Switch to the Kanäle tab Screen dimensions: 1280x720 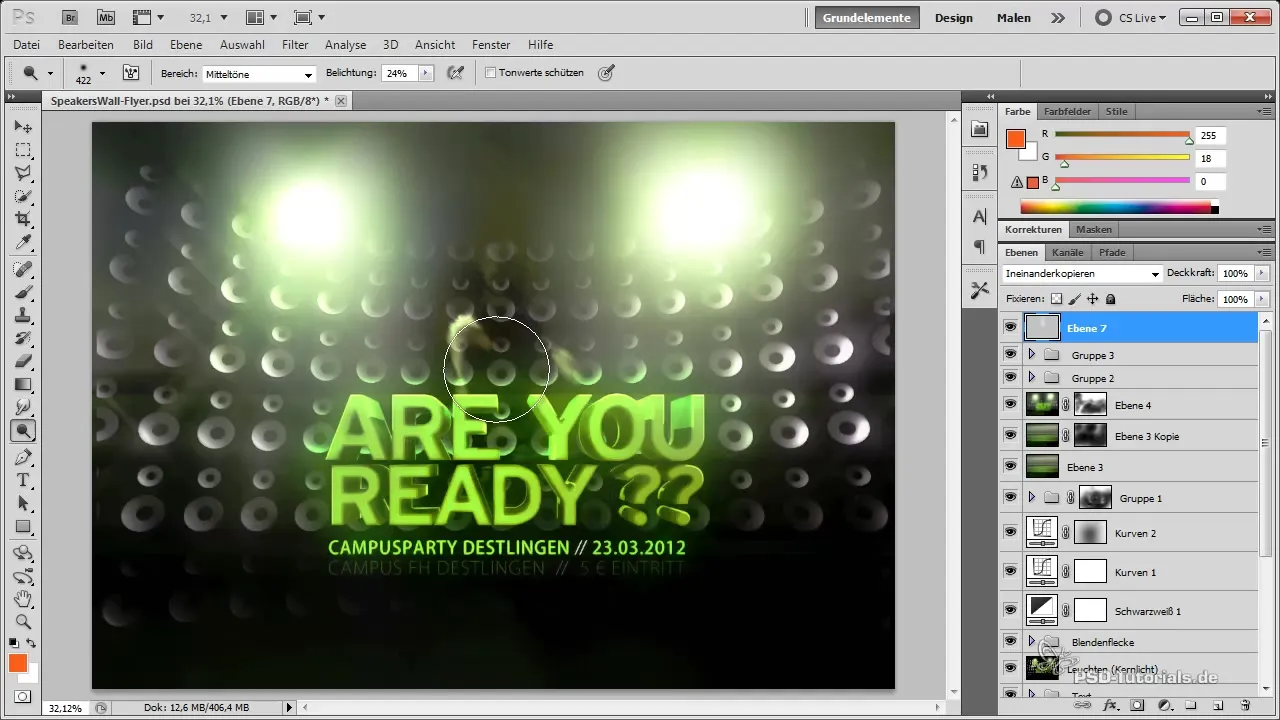(1068, 253)
